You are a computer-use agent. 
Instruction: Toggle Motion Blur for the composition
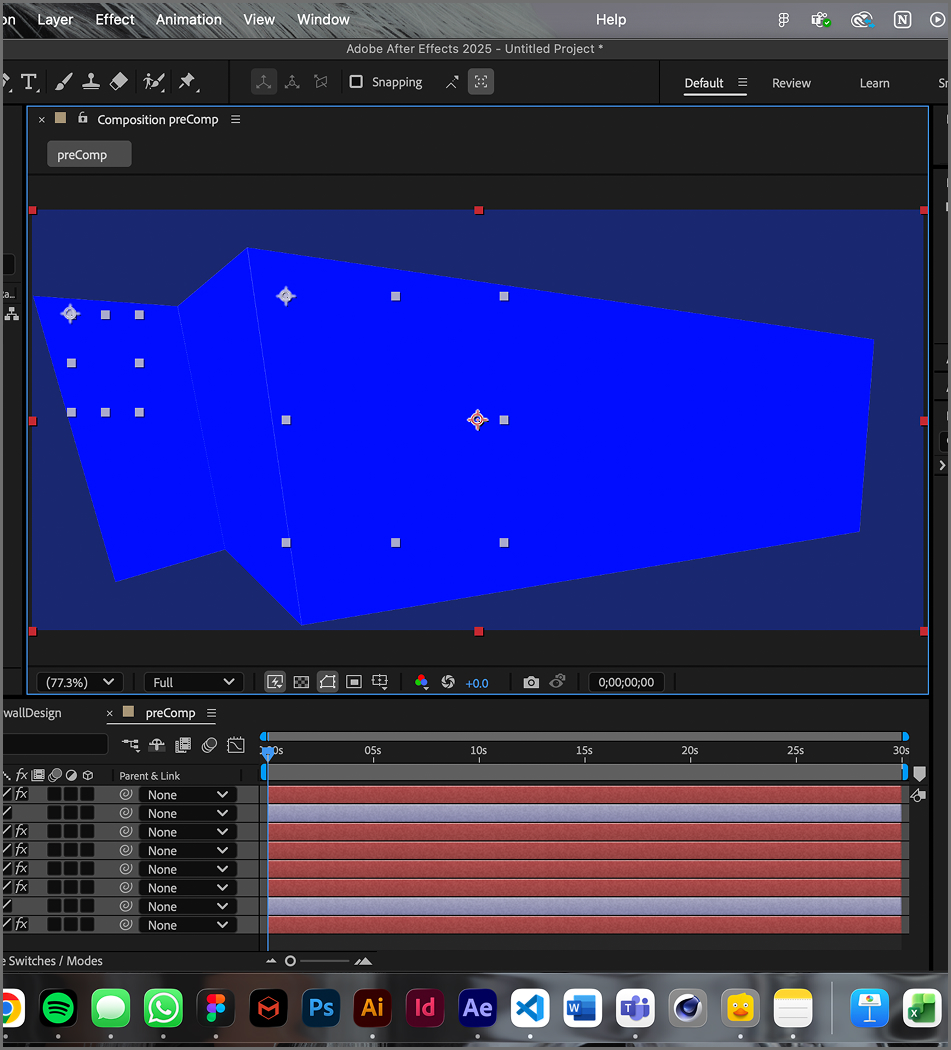pos(209,745)
